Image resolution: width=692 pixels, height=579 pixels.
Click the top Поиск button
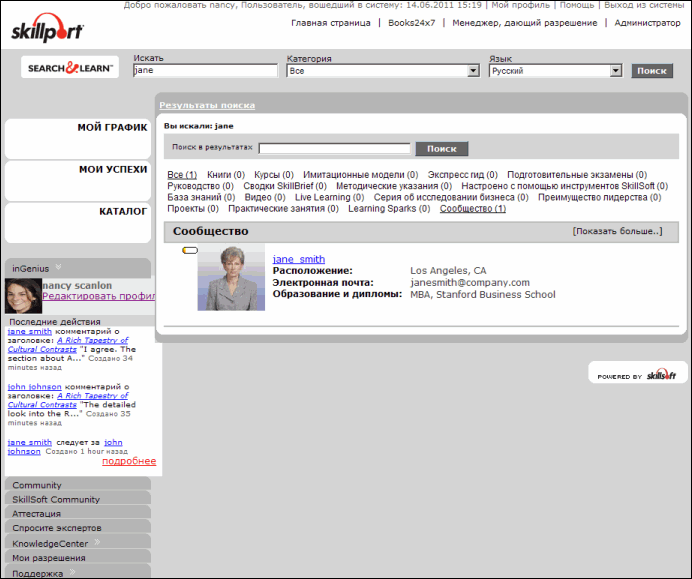(652, 71)
